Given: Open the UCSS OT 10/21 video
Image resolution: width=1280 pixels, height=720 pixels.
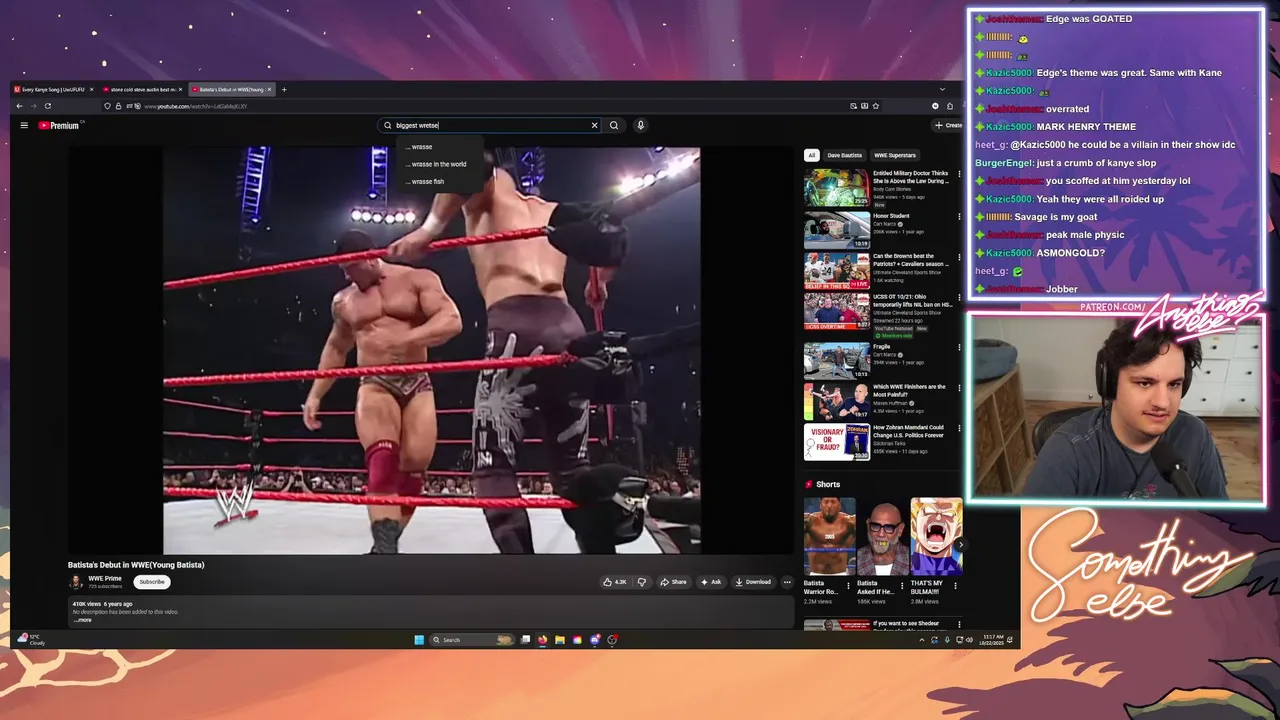Looking at the screenshot, I should (x=836, y=311).
